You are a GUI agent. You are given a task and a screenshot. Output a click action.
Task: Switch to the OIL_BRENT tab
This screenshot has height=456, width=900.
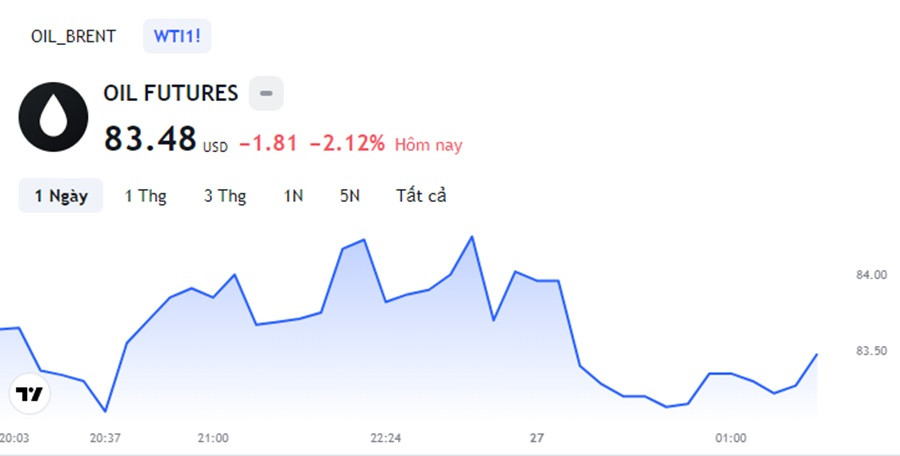[73, 37]
